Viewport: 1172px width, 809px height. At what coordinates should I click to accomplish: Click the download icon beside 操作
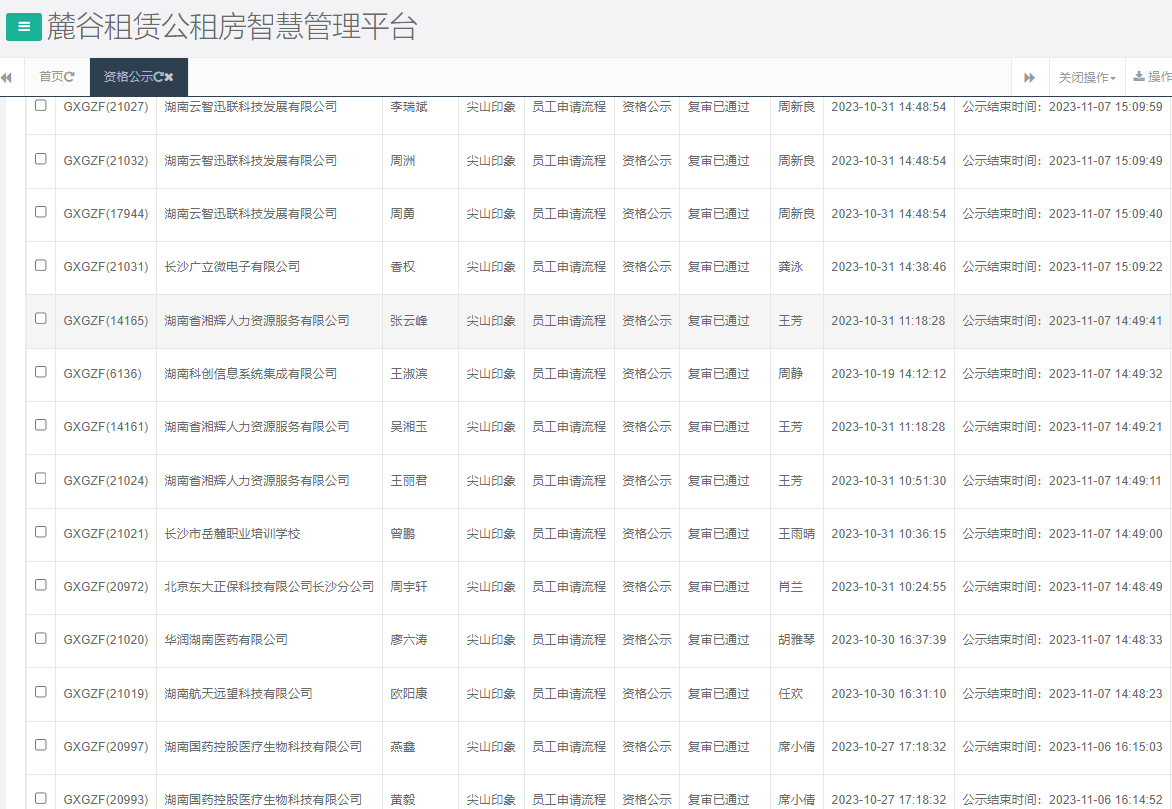click(x=1138, y=76)
